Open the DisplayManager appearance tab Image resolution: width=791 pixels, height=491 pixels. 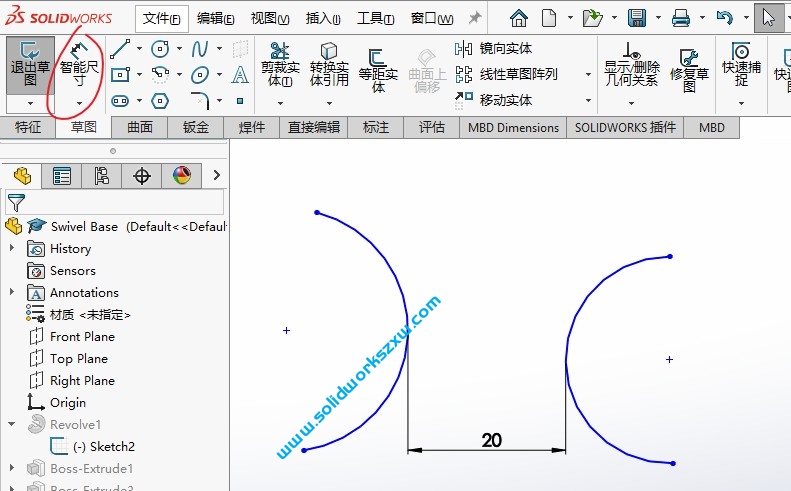[181, 176]
